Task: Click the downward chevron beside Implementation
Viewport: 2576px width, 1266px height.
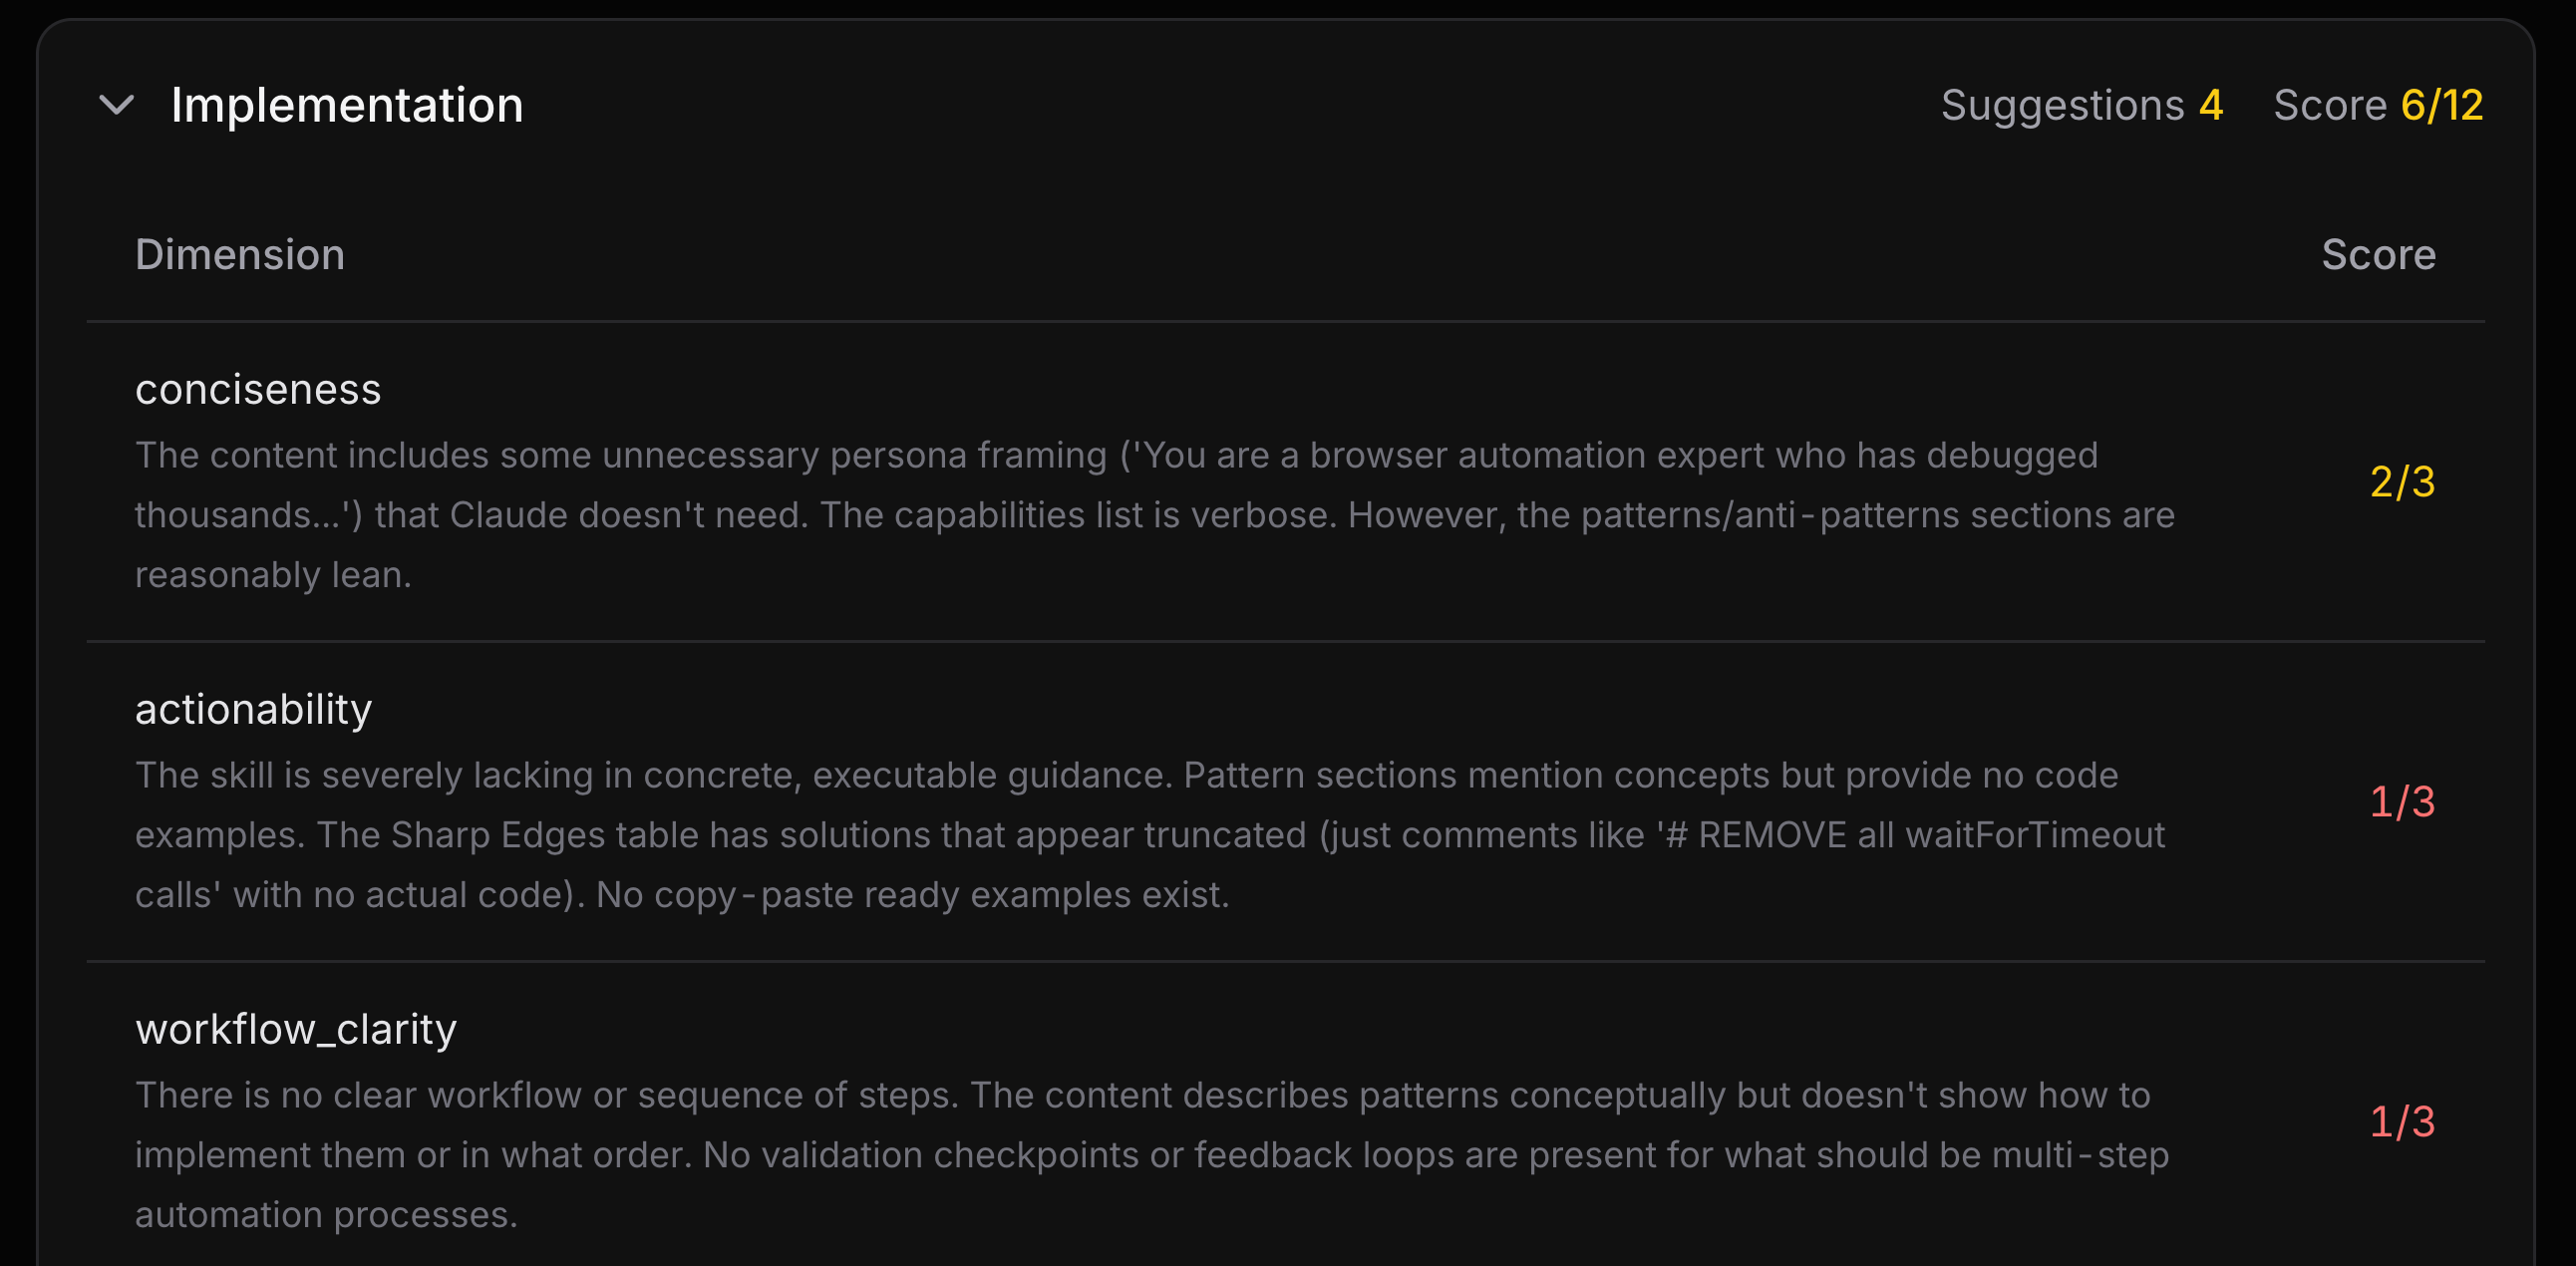Action: 115,106
